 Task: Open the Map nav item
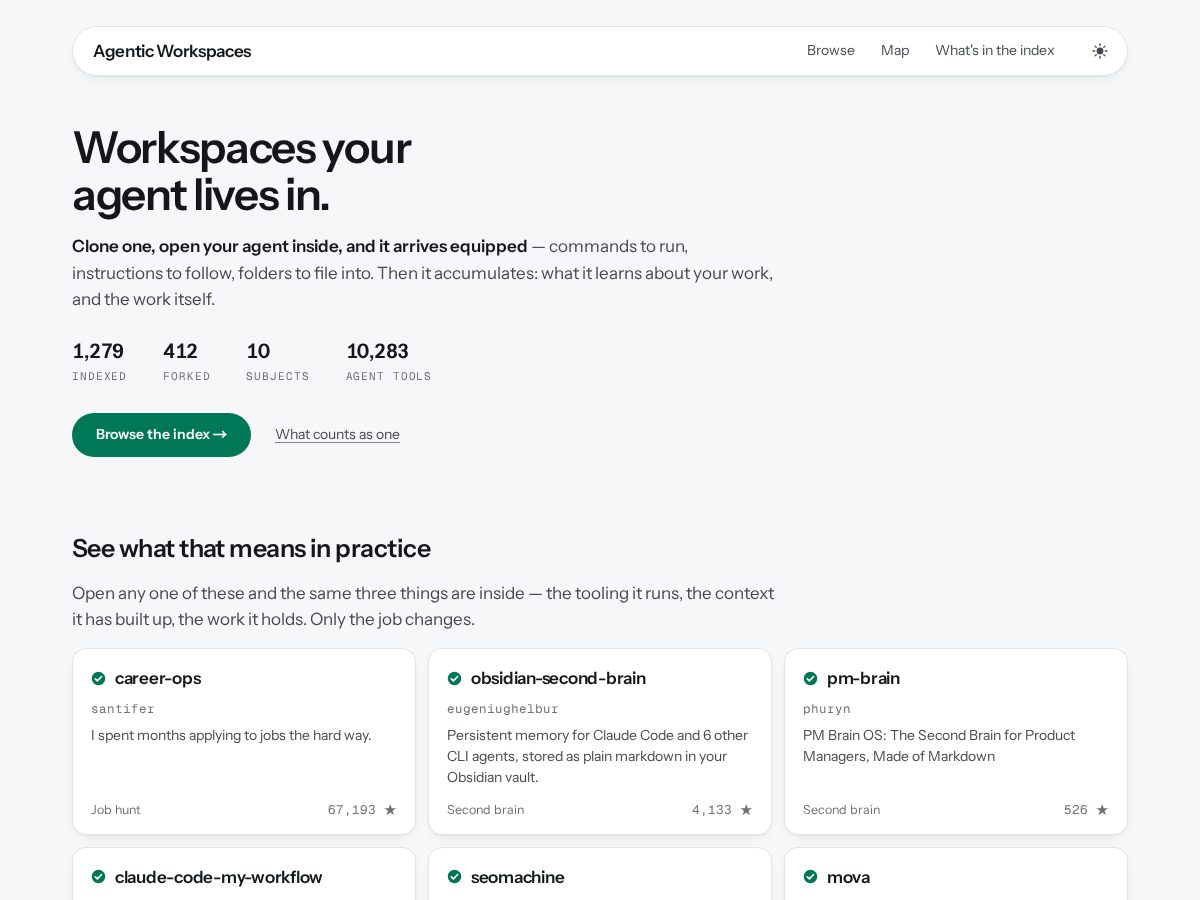(895, 51)
